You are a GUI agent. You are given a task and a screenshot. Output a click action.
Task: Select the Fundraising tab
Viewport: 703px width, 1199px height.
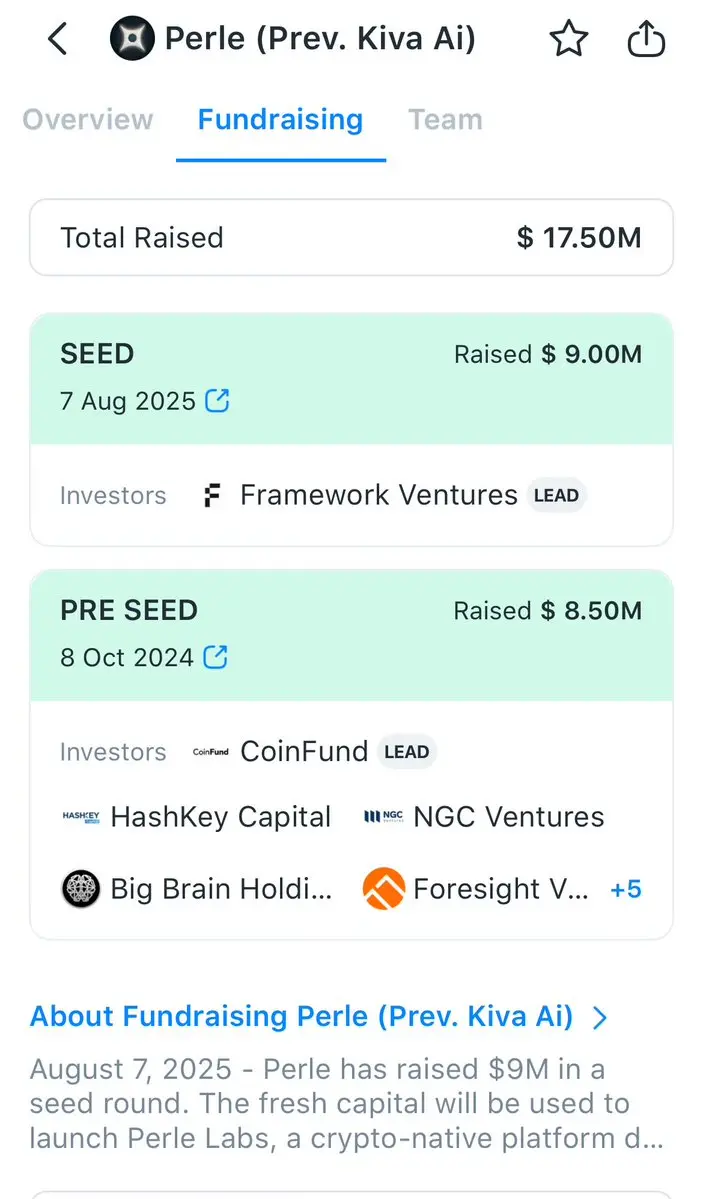click(x=280, y=120)
